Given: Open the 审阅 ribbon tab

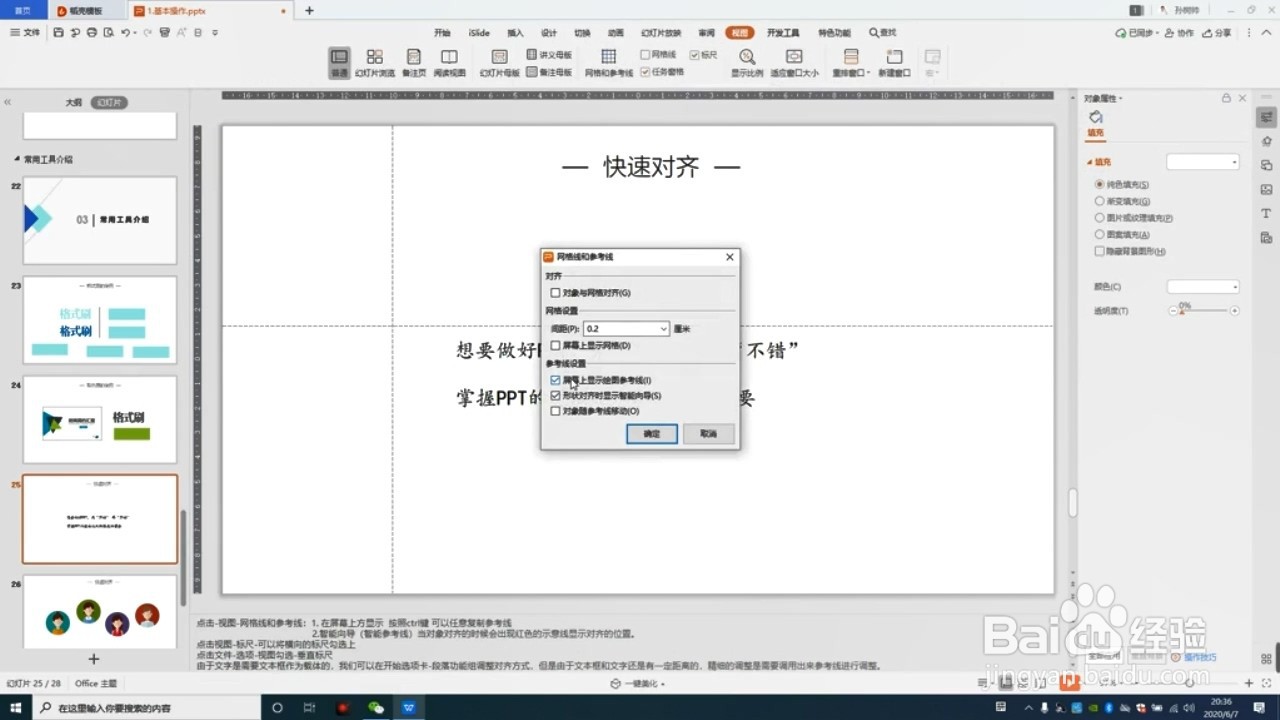Looking at the screenshot, I should [707, 33].
